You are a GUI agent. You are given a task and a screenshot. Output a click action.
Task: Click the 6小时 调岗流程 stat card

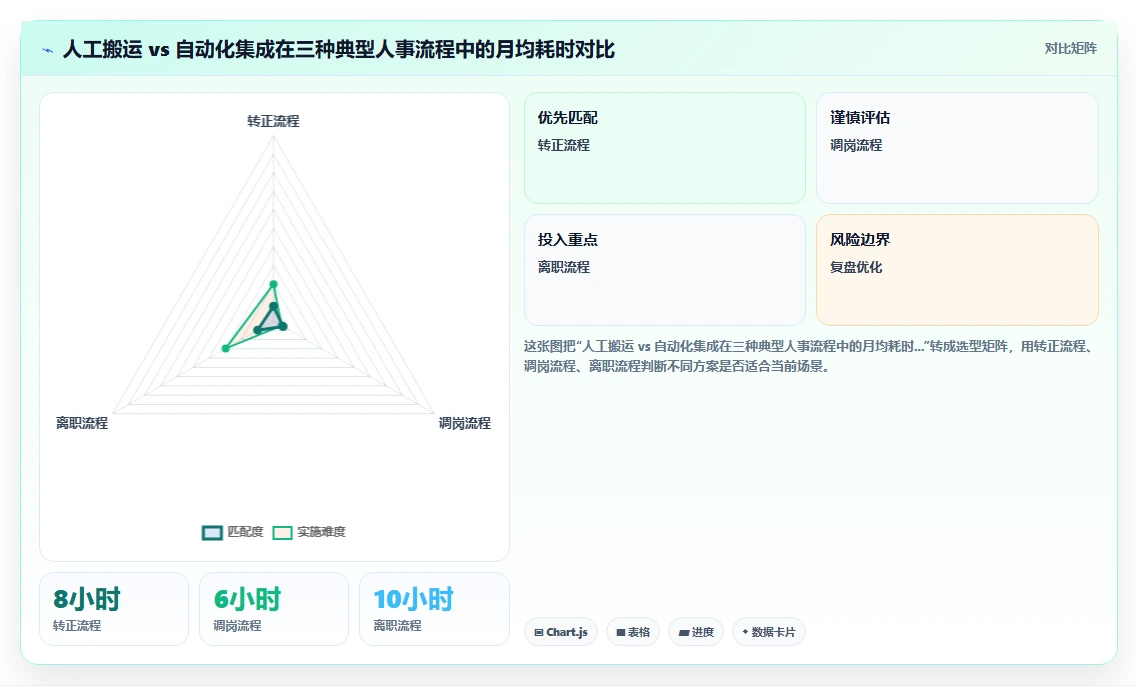[x=274, y=609]
